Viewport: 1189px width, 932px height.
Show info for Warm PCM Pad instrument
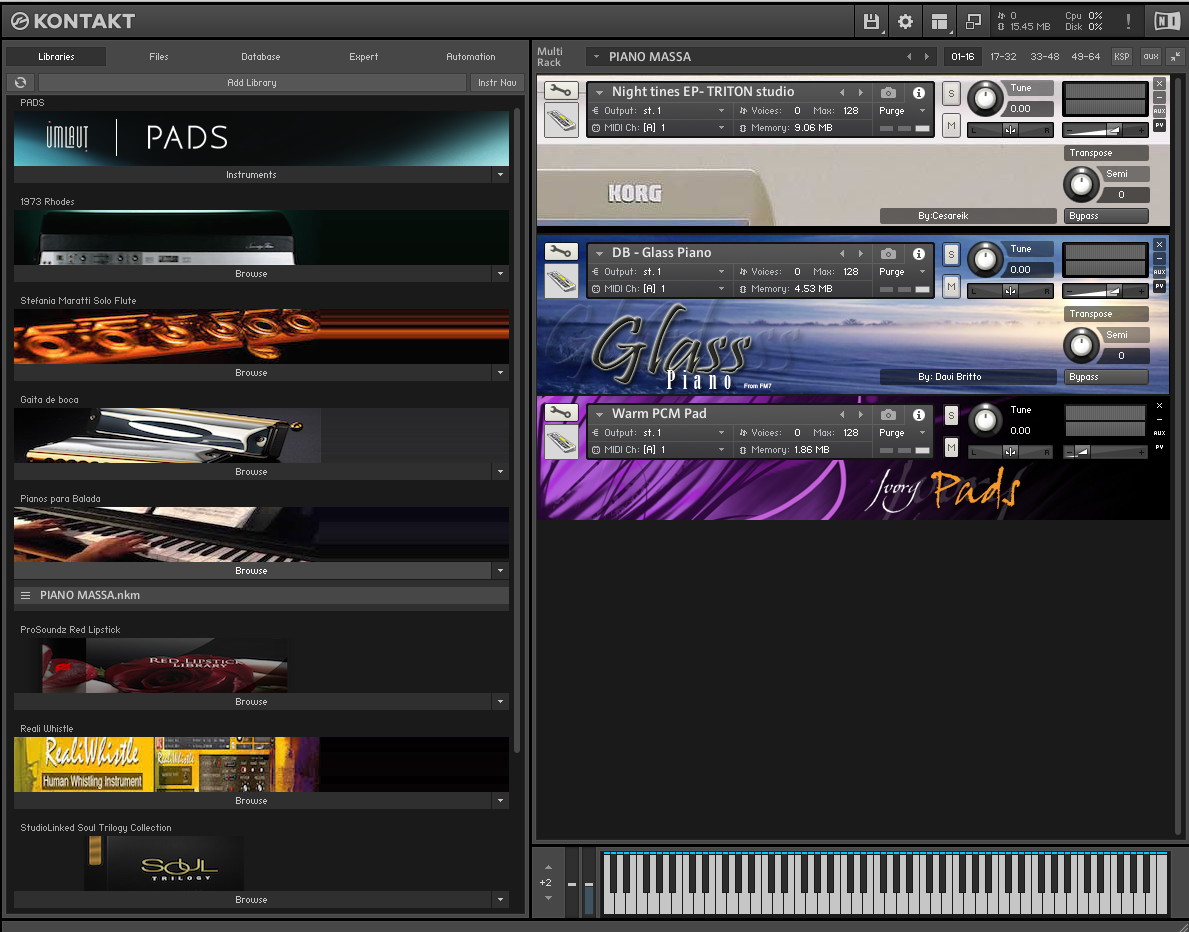coord(919,415)
